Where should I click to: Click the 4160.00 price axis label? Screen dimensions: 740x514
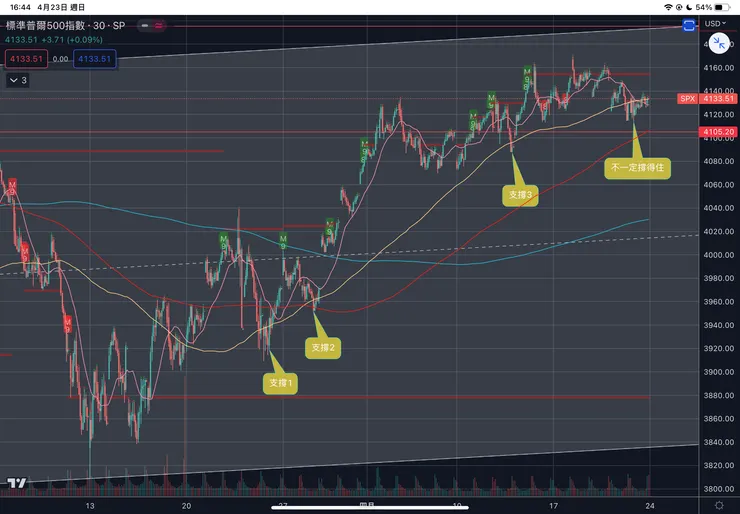[719, 68]
